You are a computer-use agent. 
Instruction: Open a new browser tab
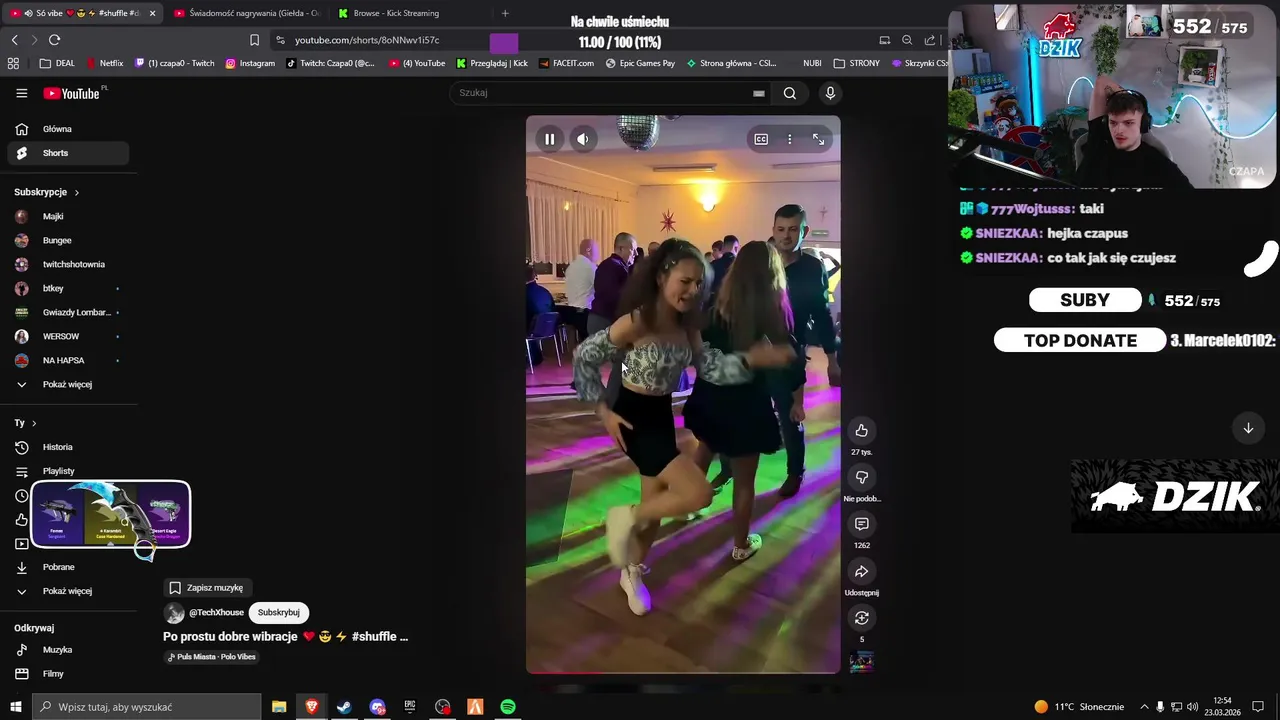505,13
